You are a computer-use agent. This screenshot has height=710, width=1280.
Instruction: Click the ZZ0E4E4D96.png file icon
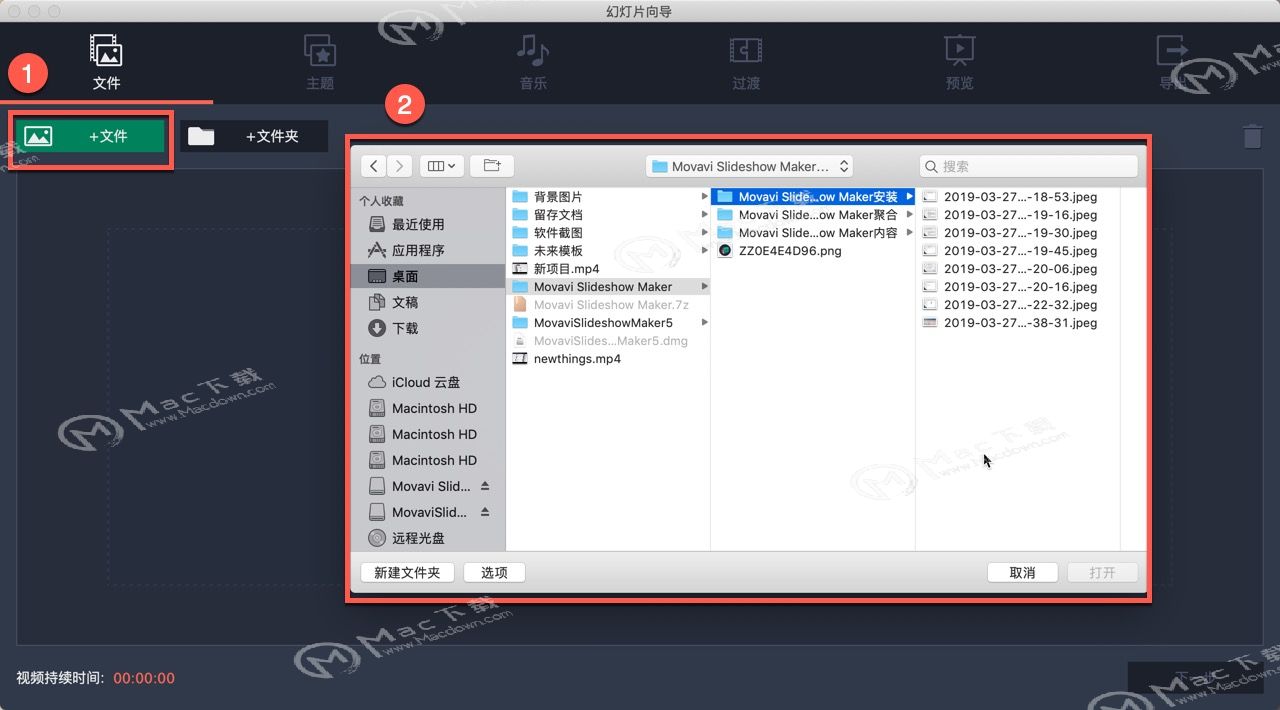coord(725,251)
